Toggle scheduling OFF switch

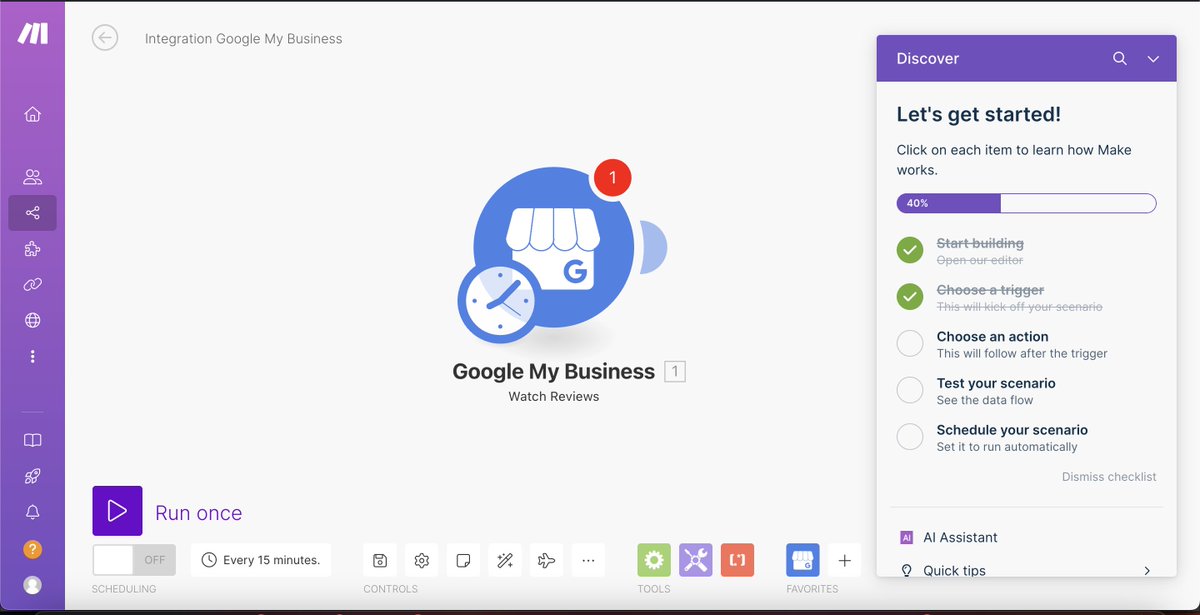[x=134, y=560]
